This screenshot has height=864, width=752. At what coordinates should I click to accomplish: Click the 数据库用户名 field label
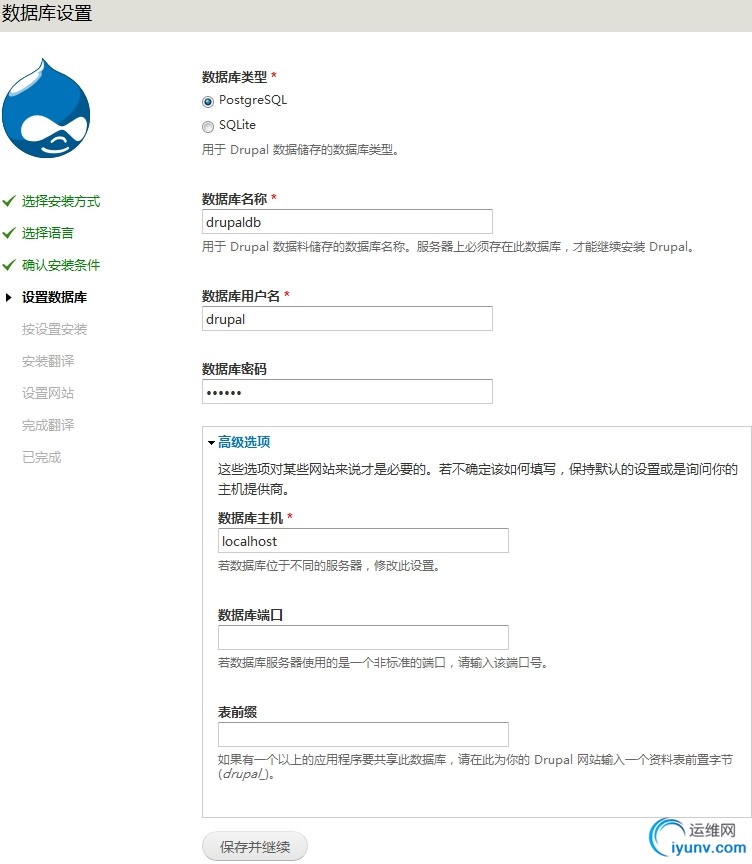pyautogui.click(x=241, y=296)
